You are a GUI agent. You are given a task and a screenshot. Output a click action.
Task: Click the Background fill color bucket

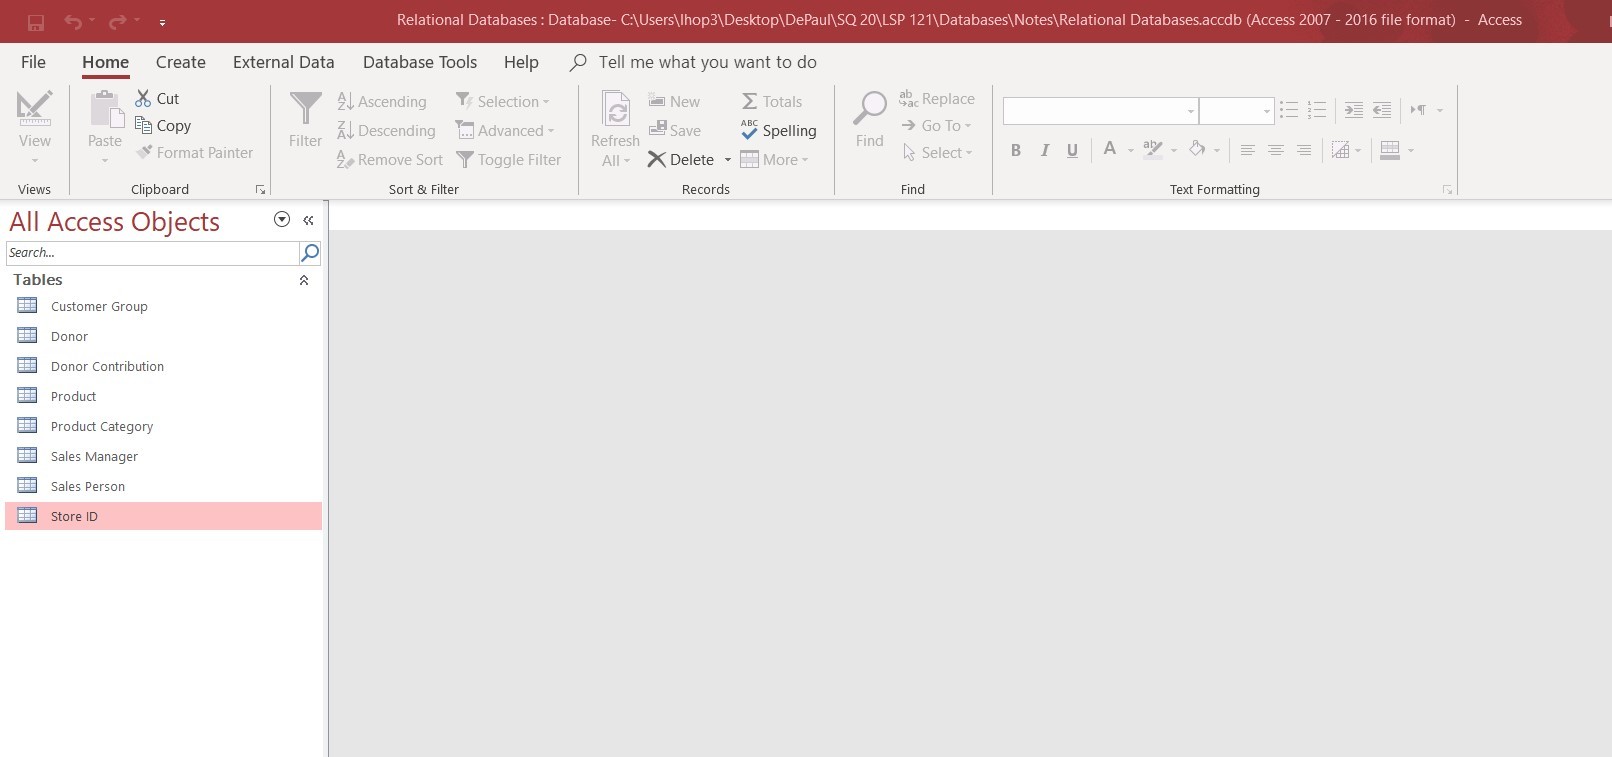(x=1197, y=149)
